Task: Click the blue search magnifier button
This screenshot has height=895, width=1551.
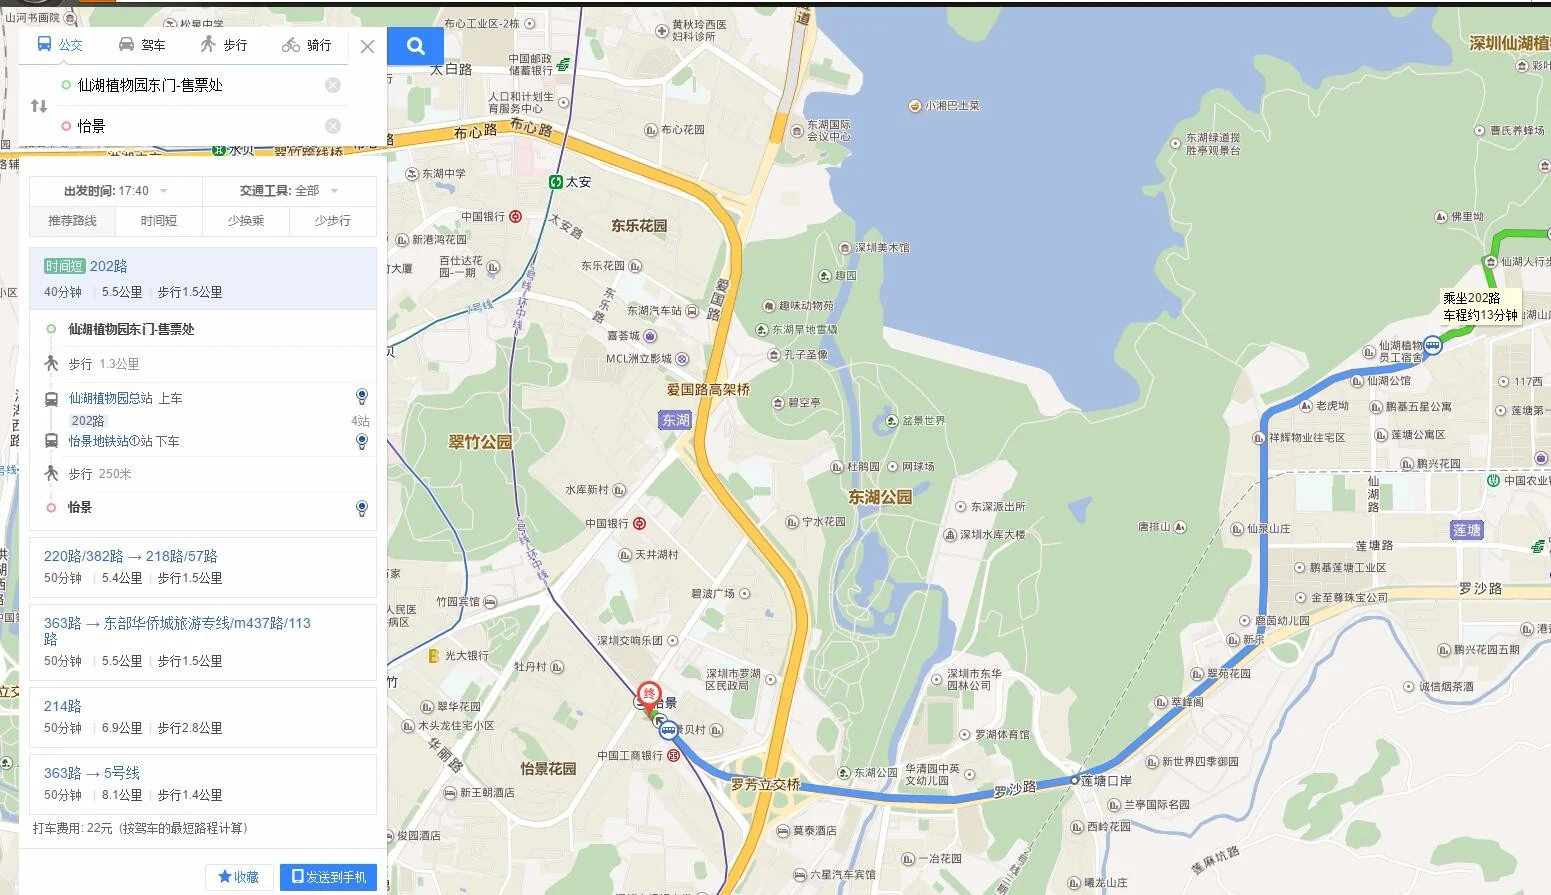Action: pyautogui.click(x=416, y=45)
